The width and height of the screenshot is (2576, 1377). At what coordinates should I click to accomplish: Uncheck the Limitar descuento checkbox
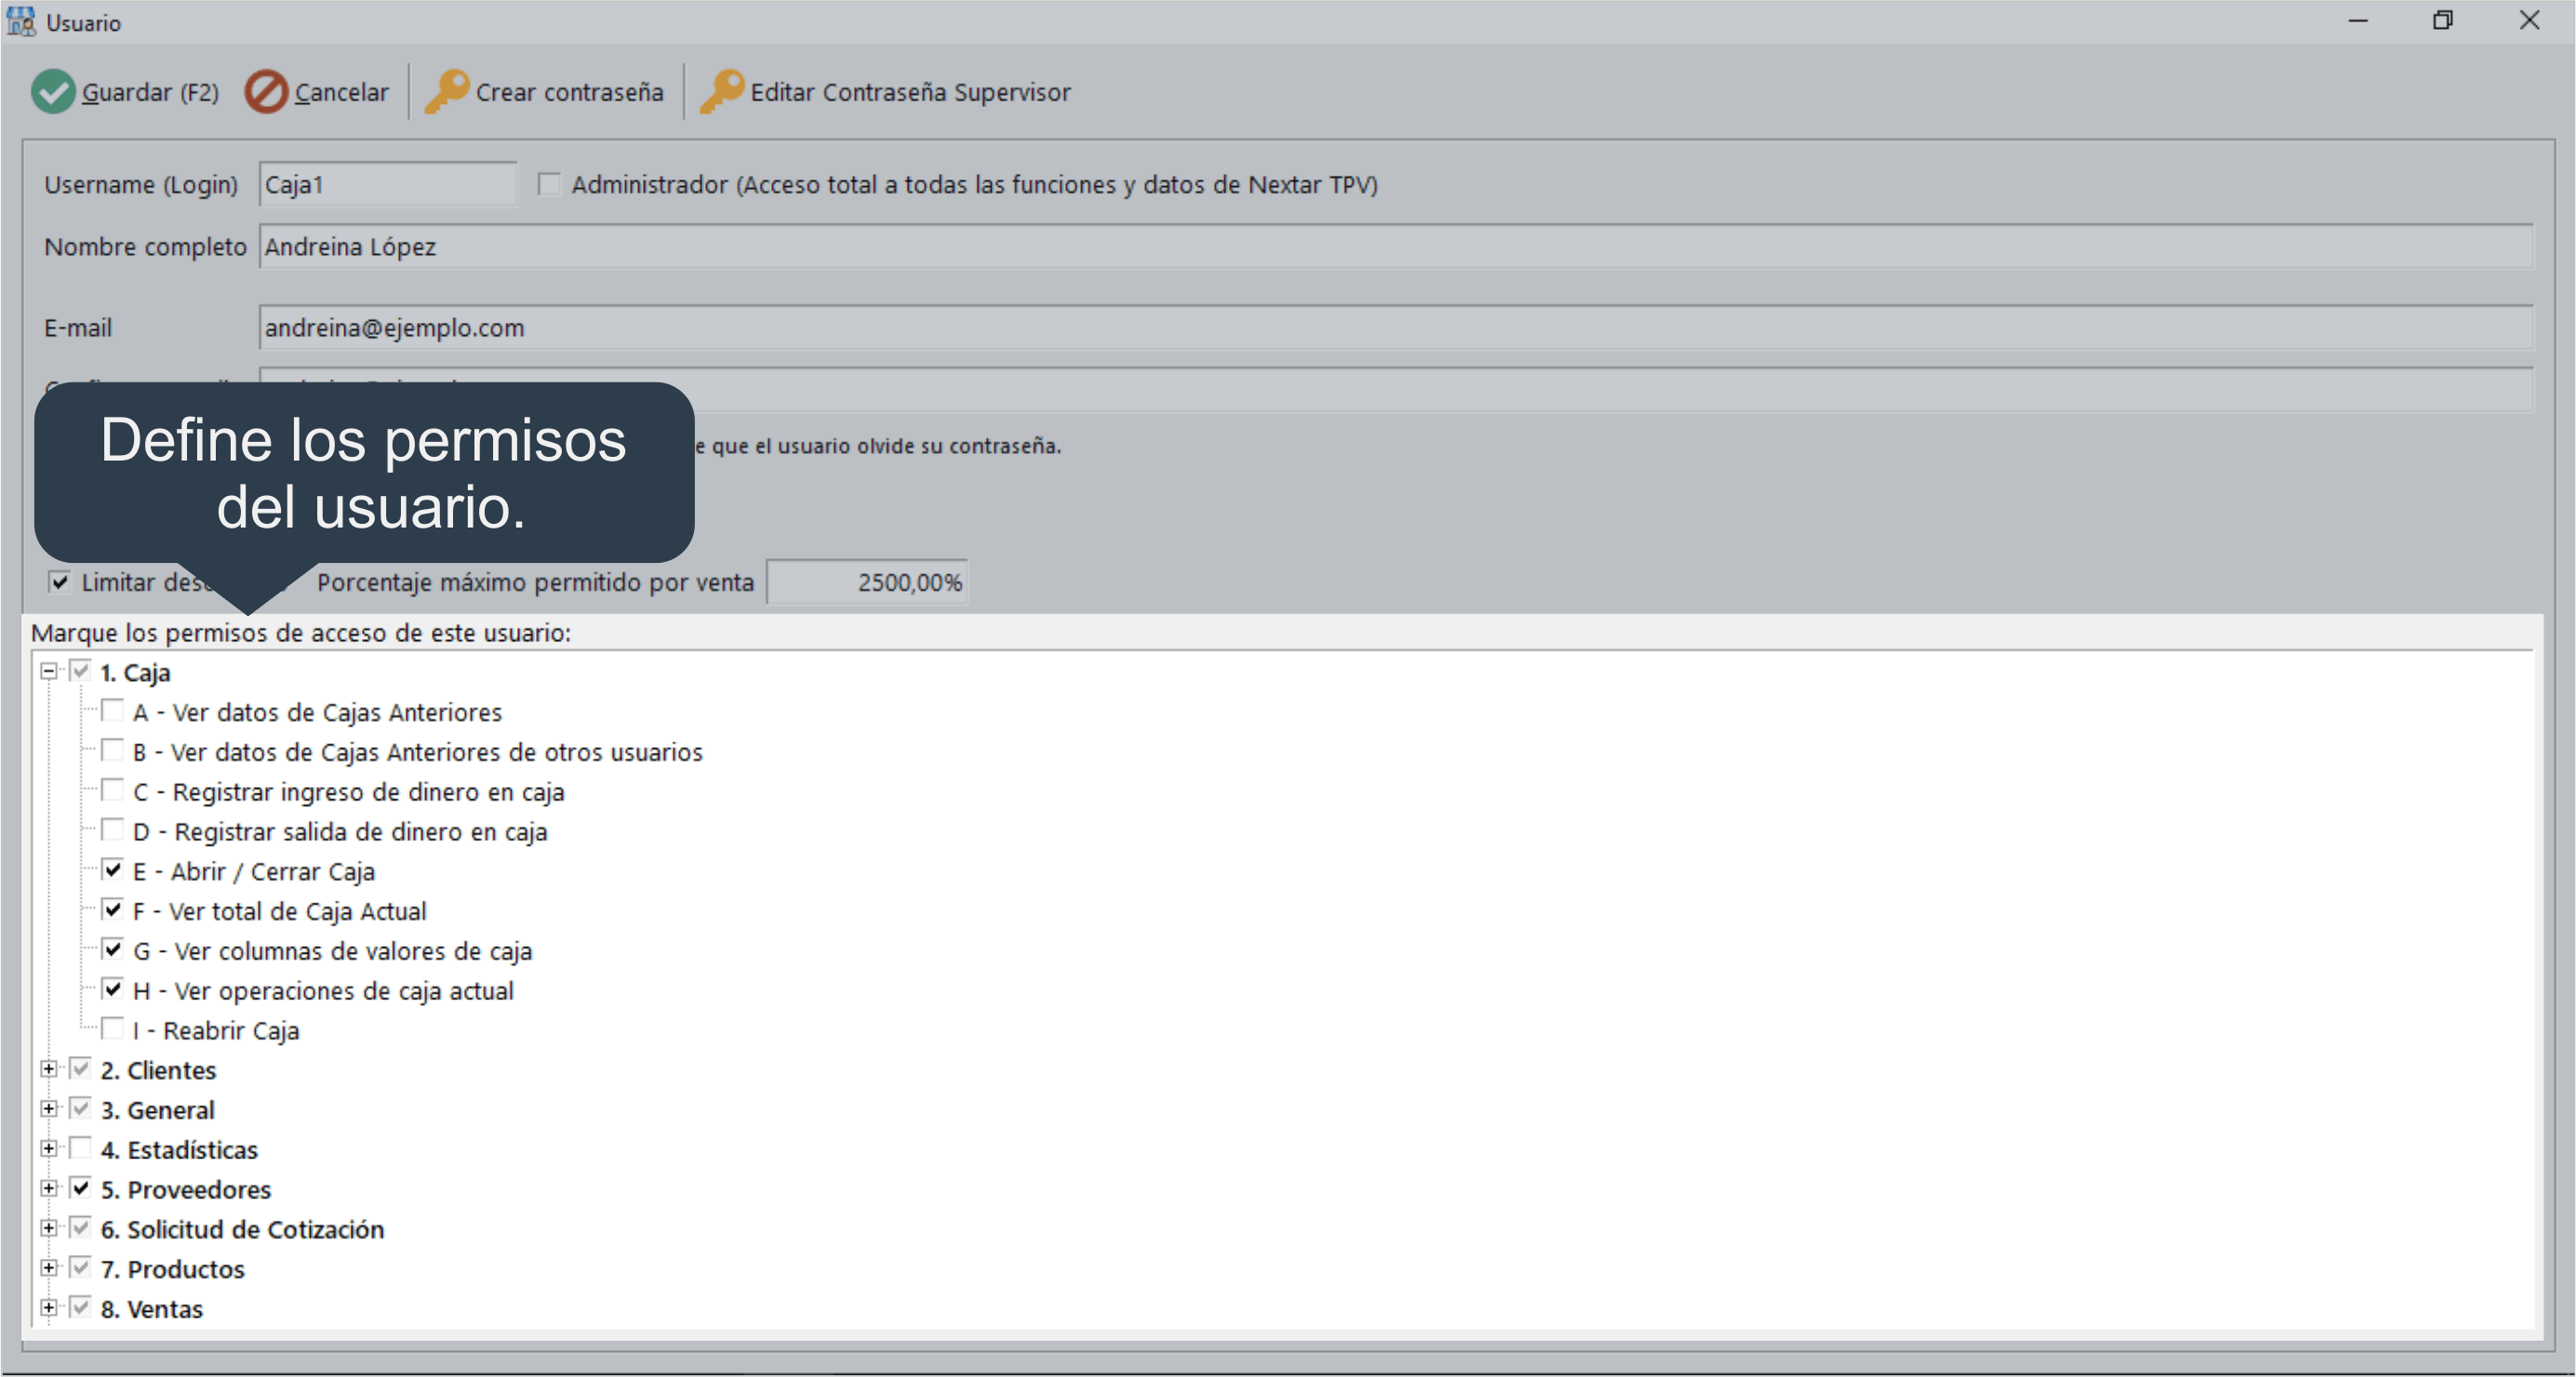(60, 582)
